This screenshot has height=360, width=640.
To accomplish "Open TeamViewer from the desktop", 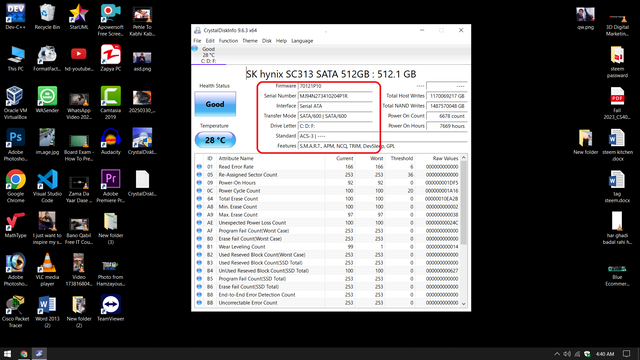I will [x=111, y=308].
